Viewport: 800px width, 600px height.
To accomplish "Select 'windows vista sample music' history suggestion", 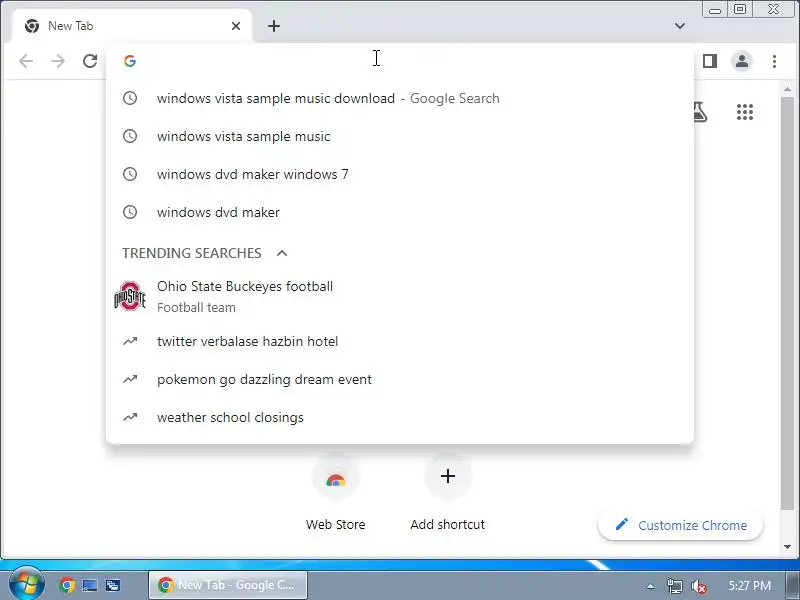I will (399, 136).
